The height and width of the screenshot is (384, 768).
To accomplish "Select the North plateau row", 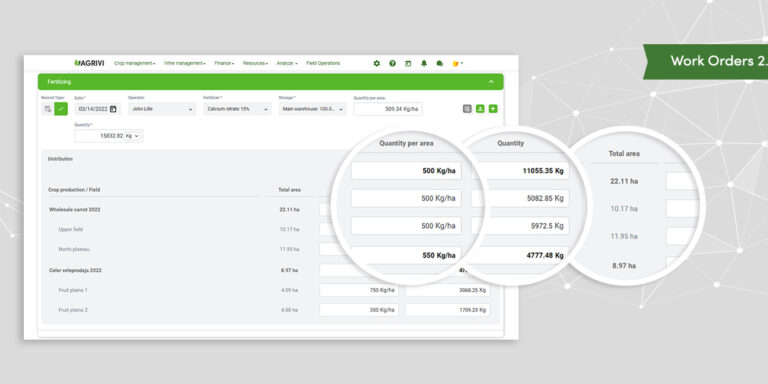I will 74,249.
